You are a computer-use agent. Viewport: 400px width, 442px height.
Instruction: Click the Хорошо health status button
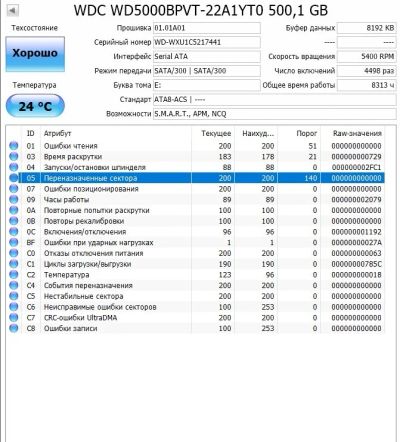35,54
